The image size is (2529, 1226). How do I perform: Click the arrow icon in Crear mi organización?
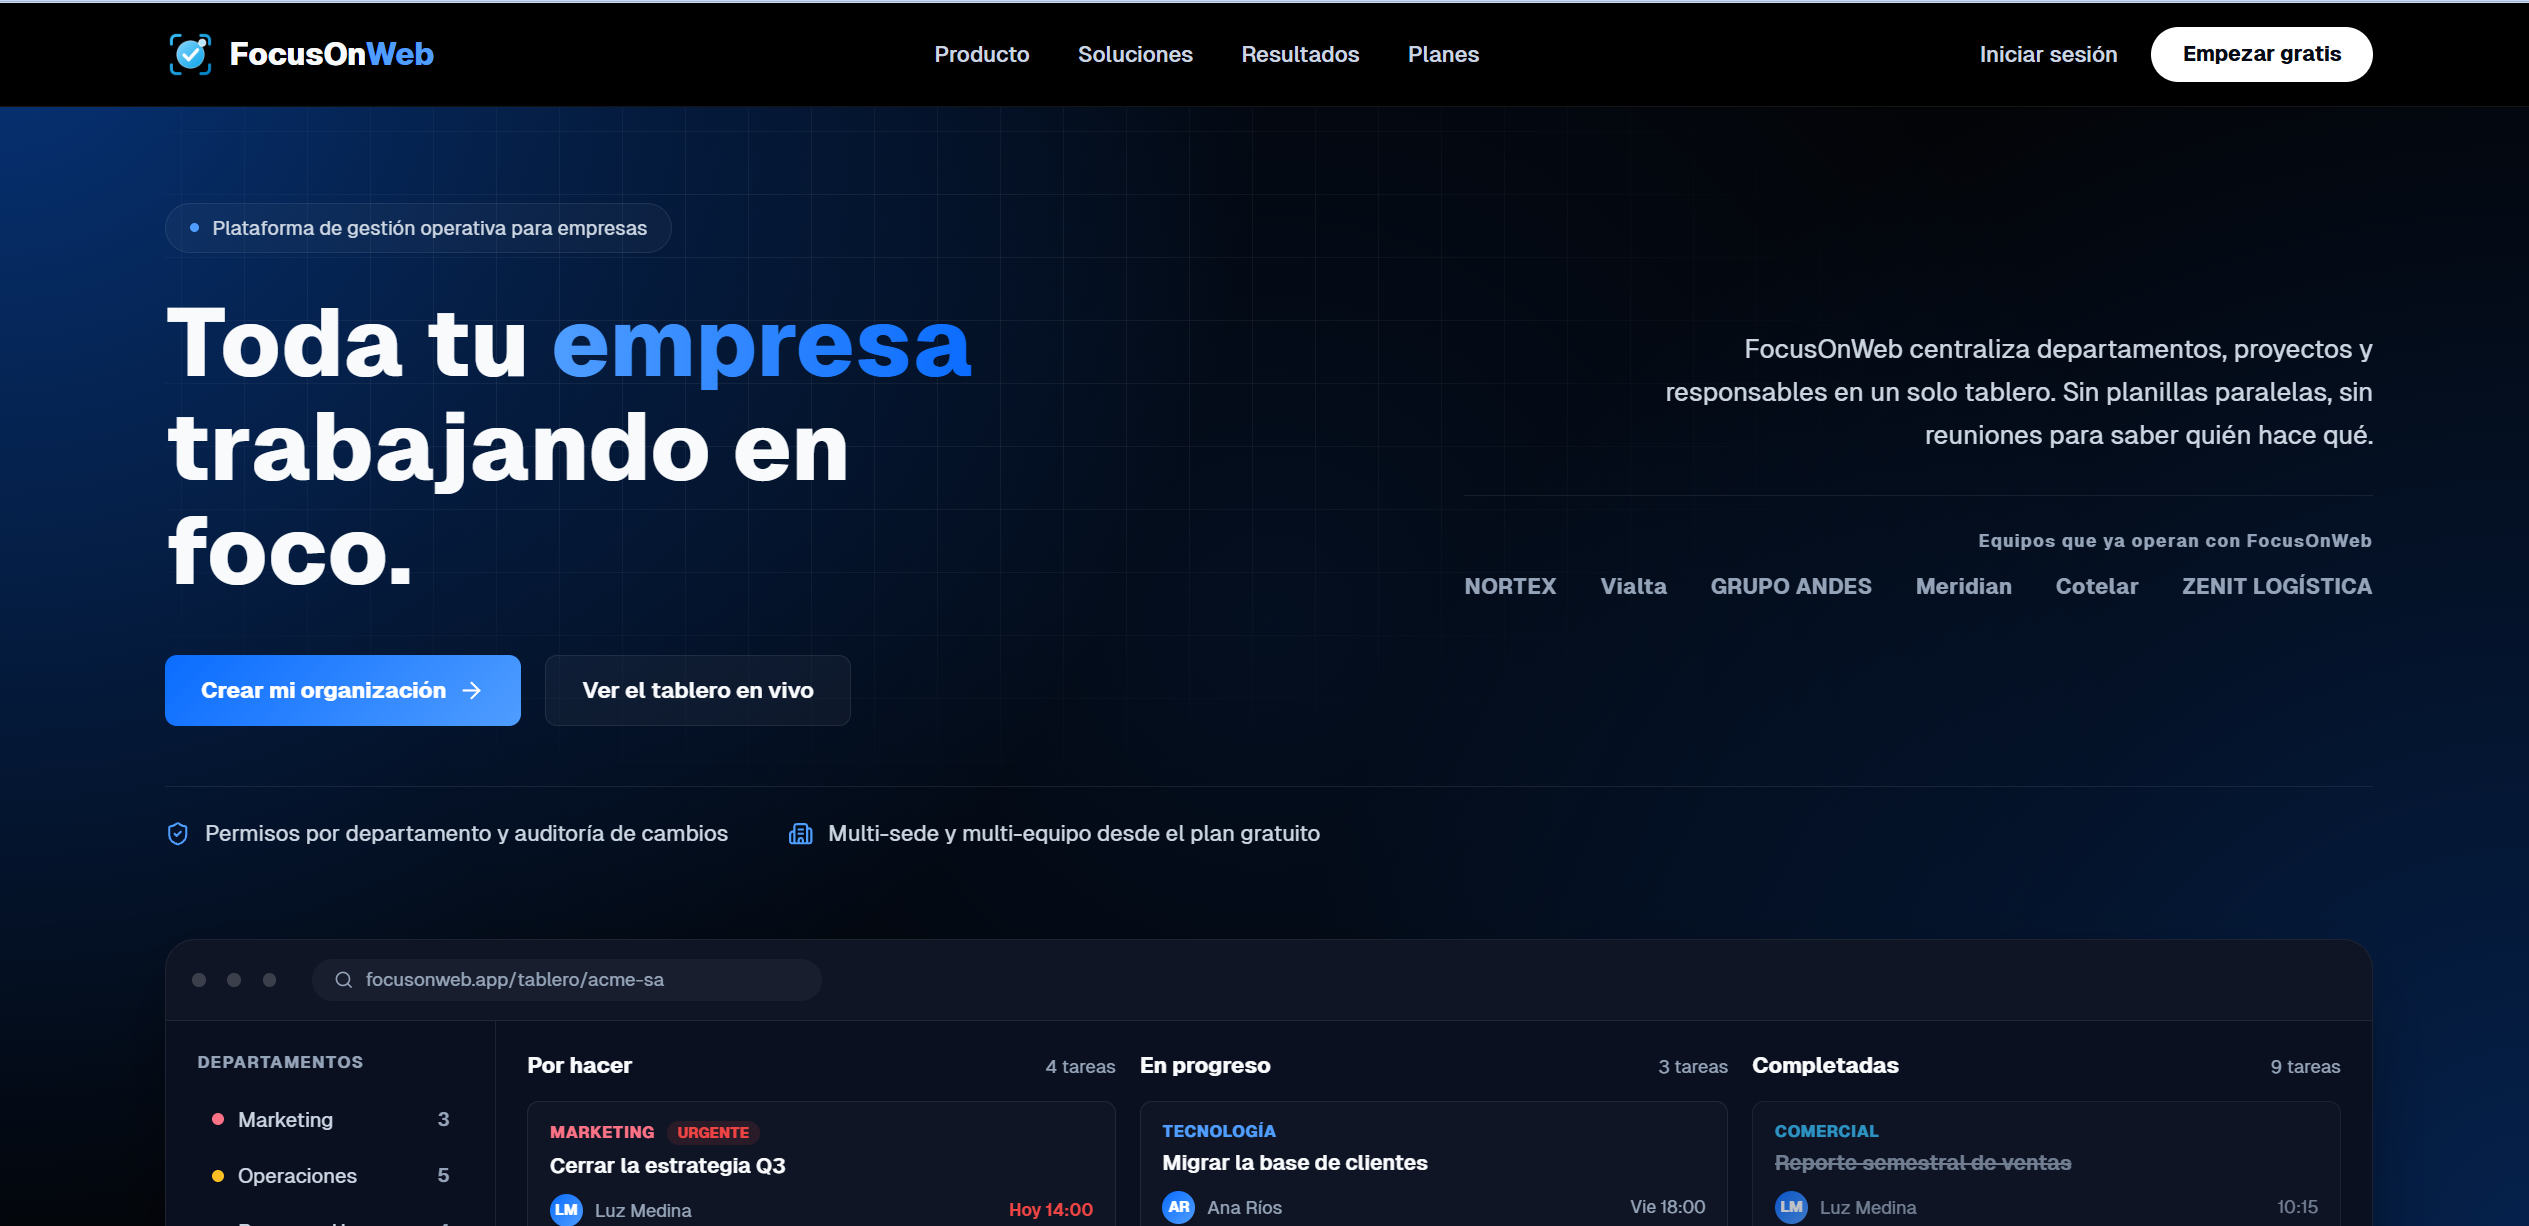coord(472,690)
